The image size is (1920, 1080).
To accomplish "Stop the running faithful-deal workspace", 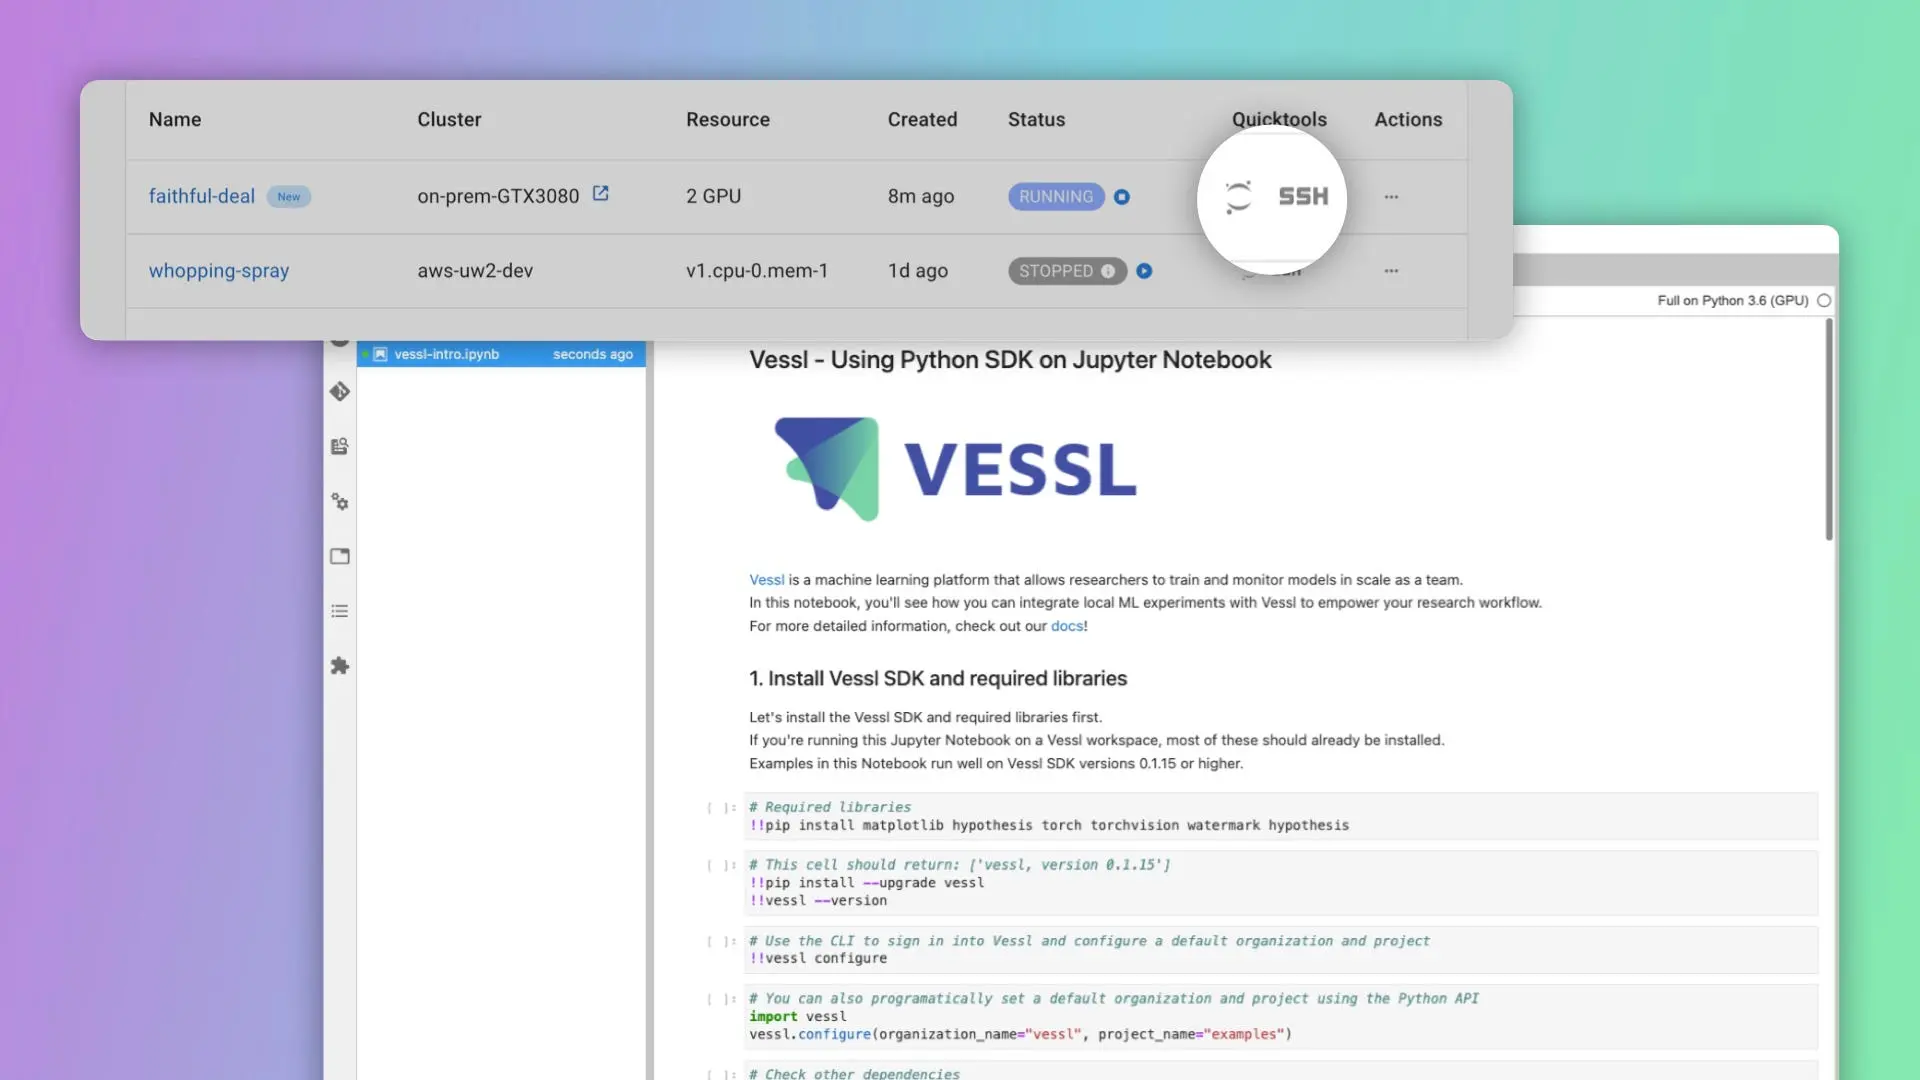I will 1122,197.
